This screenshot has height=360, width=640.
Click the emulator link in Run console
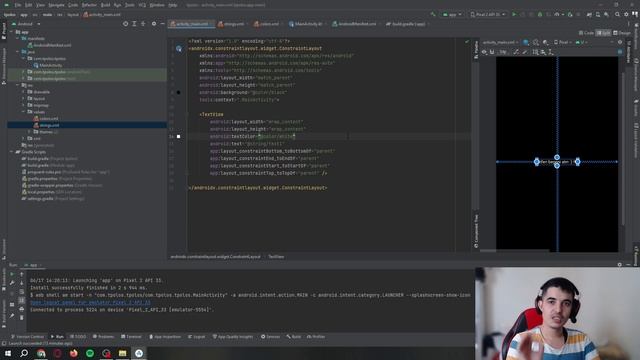[90, 302]
